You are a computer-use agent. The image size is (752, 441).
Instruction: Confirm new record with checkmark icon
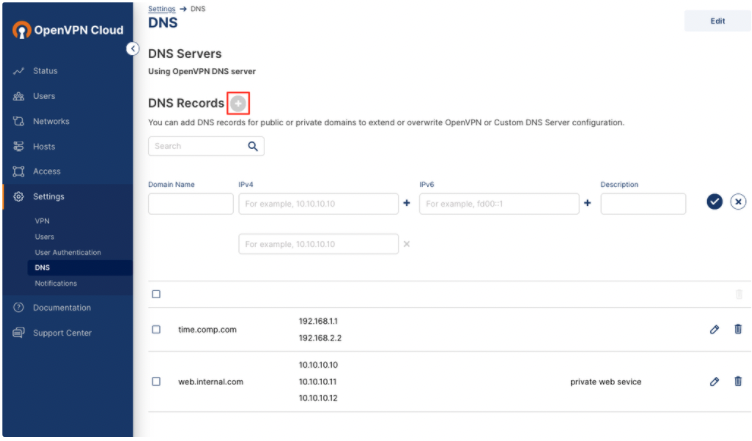pyautogui.click(x=714, y=202)
